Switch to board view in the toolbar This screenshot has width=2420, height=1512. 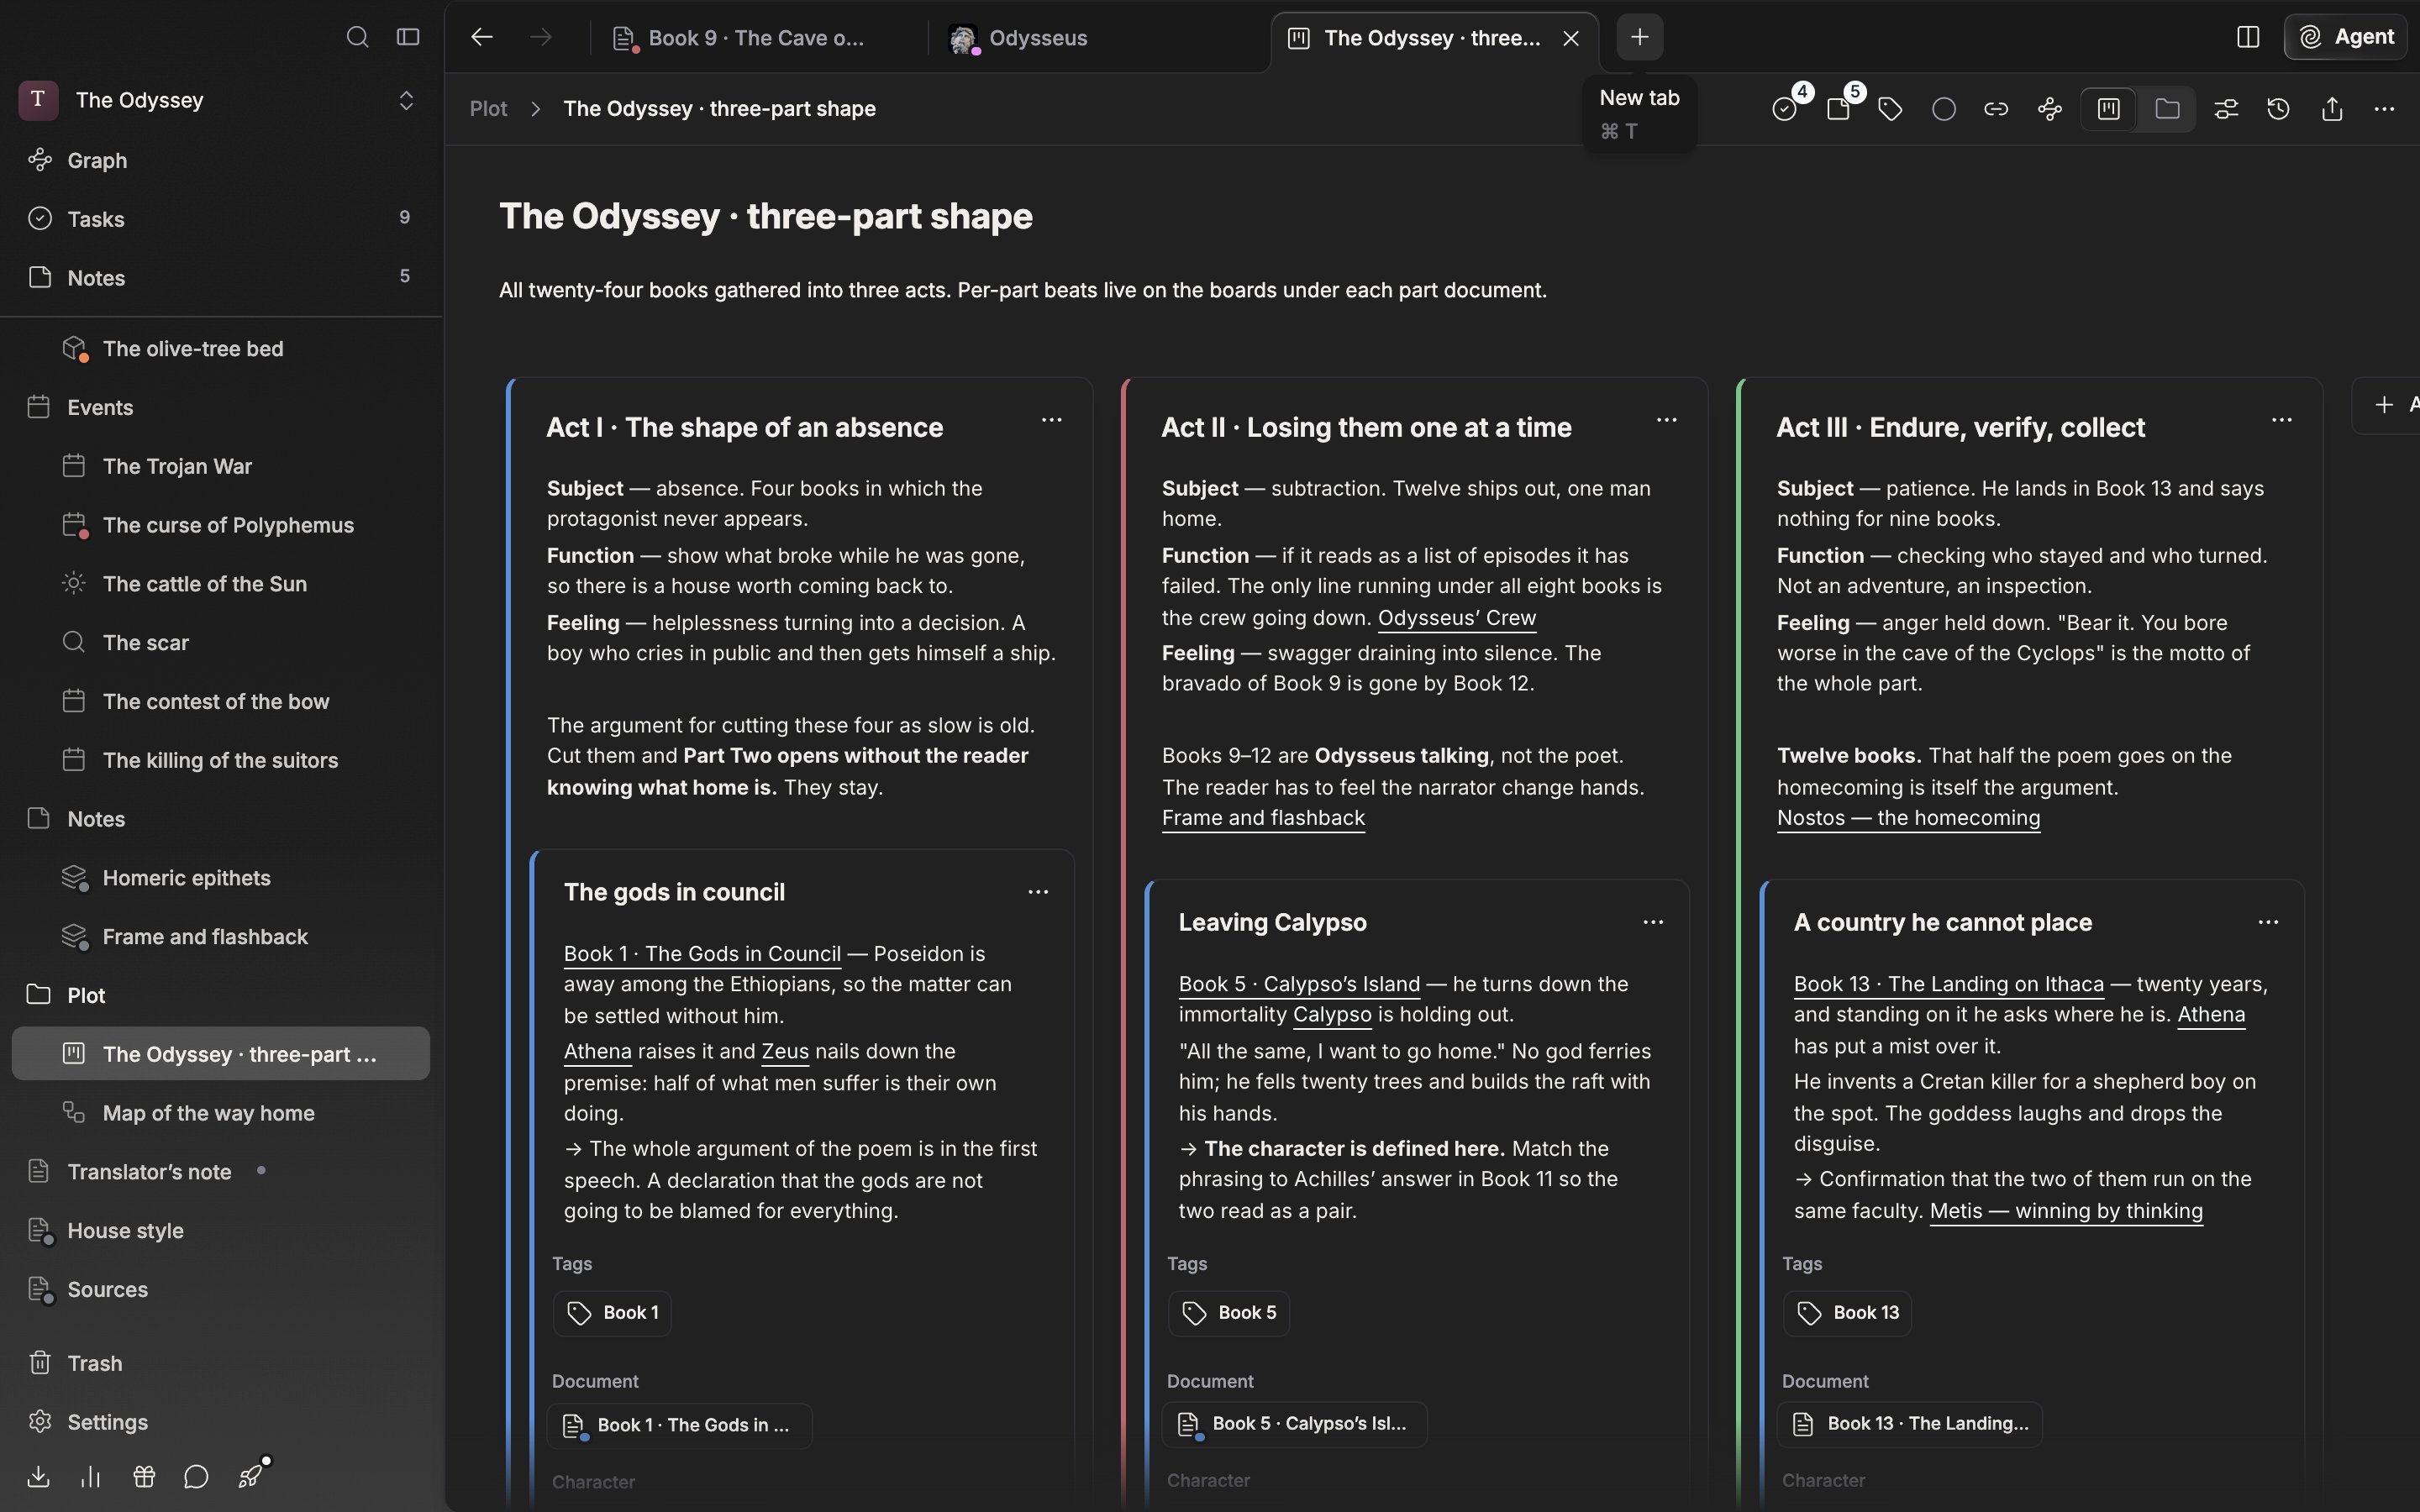(2109, 108)
